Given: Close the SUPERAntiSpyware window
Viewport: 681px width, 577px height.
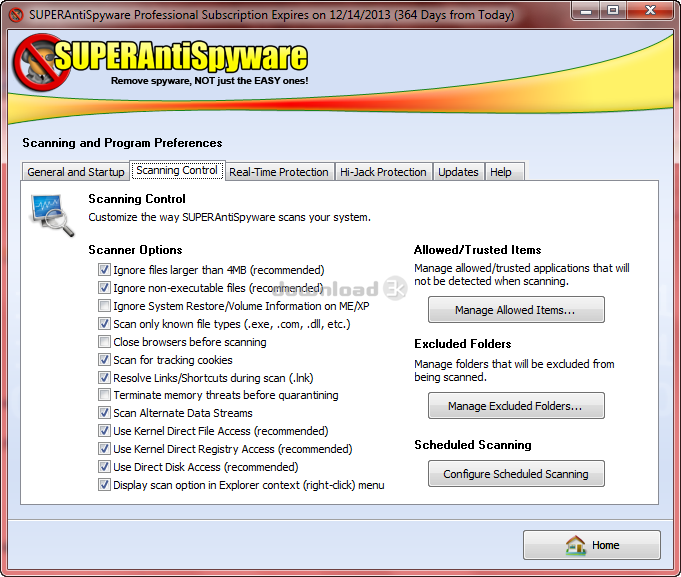Looking at the screenshot, I should click(650, 11).
